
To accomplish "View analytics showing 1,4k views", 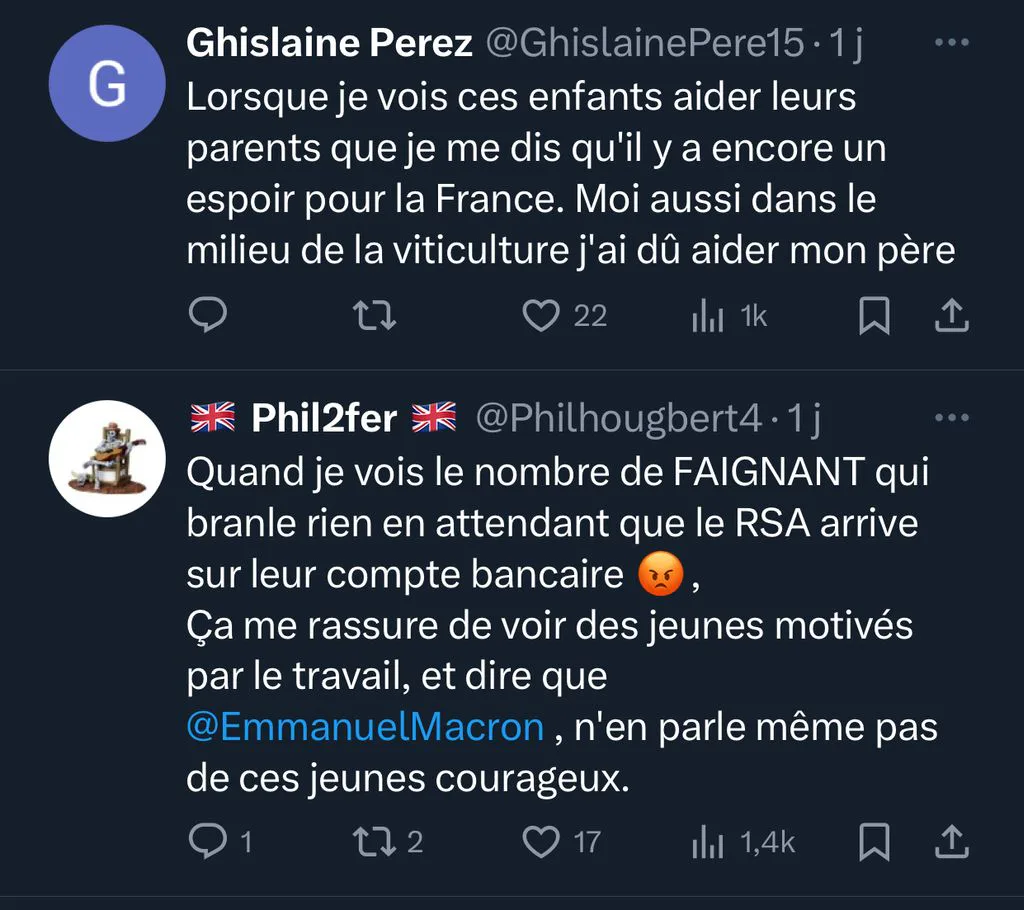I will click(x=743, y=842).
